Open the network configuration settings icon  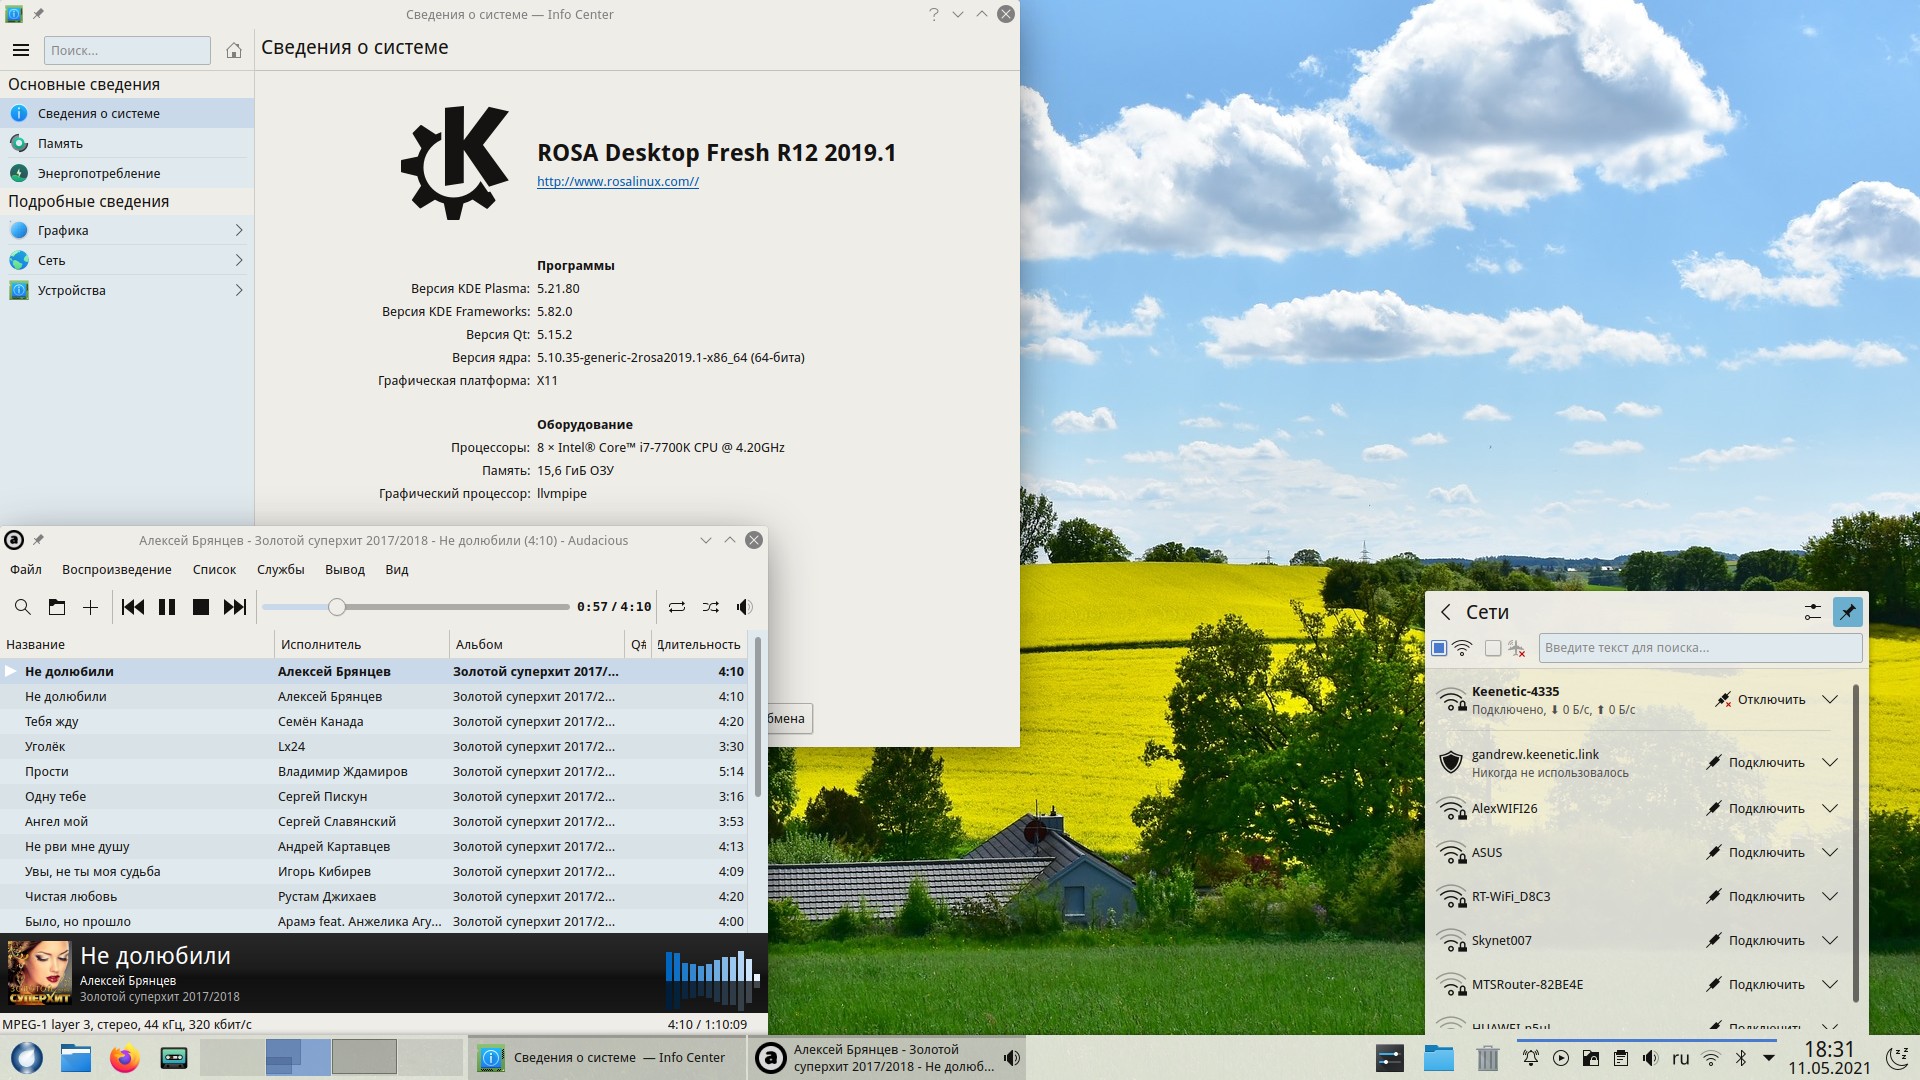click(x=1812, y=612)
